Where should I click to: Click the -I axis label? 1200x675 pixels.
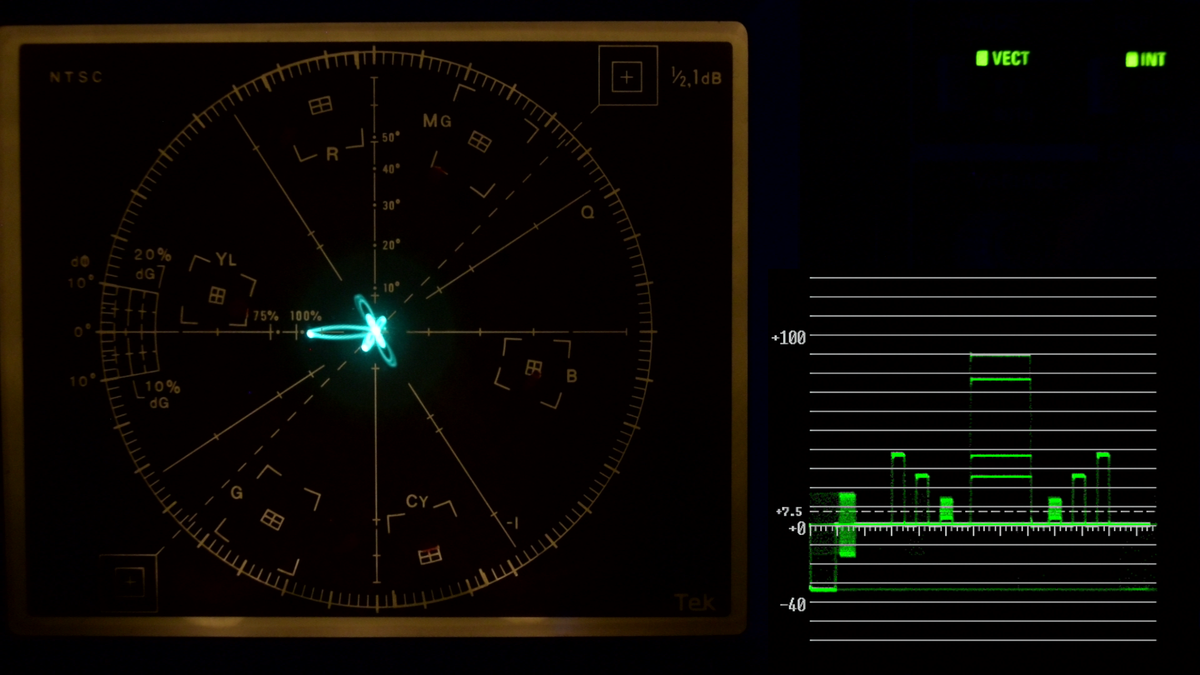(x=511, y=523)
